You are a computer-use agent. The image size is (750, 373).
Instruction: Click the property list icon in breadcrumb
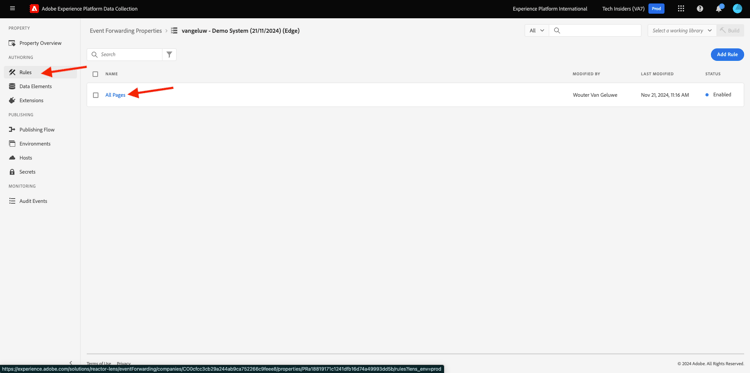[x=174, y=31]
